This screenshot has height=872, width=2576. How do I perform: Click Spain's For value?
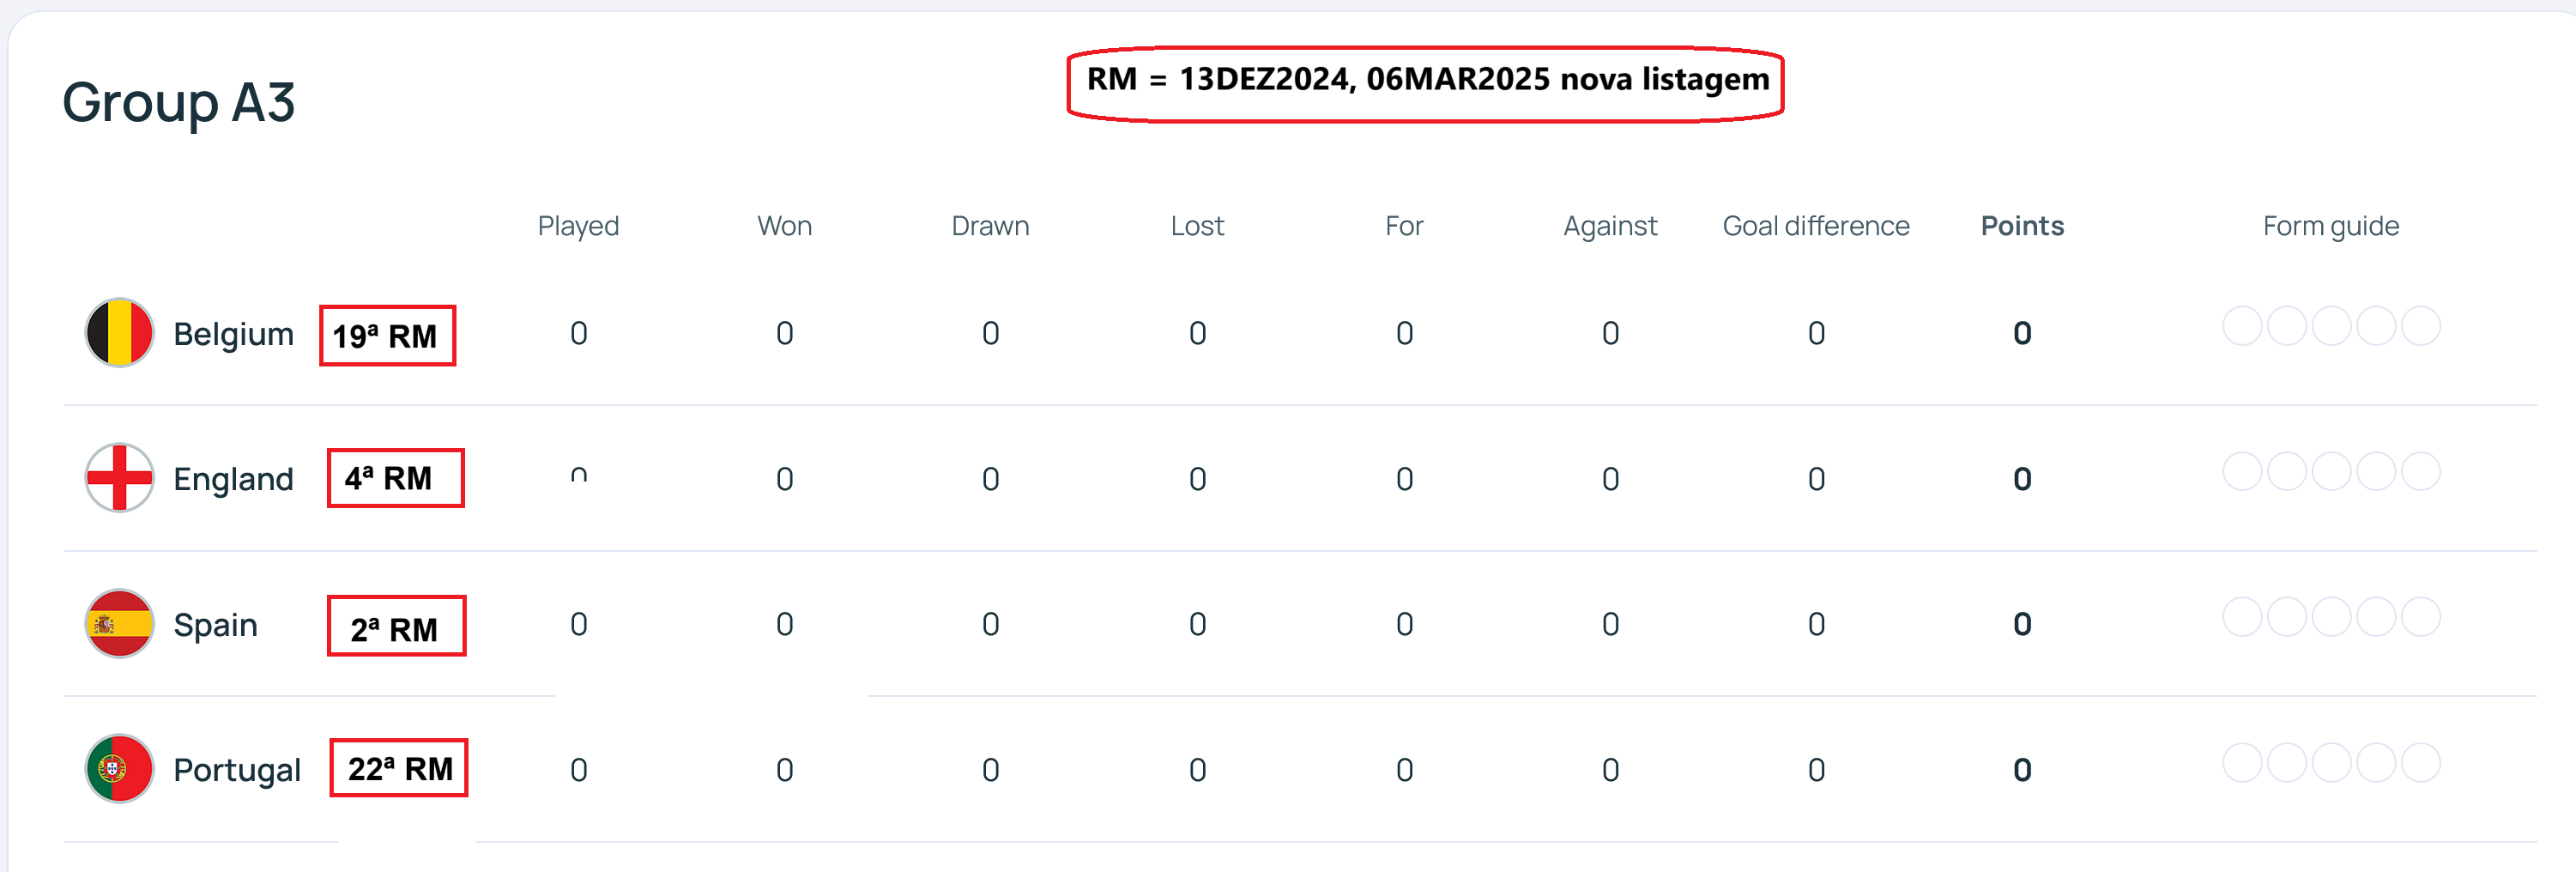[x=1404, y=624]
